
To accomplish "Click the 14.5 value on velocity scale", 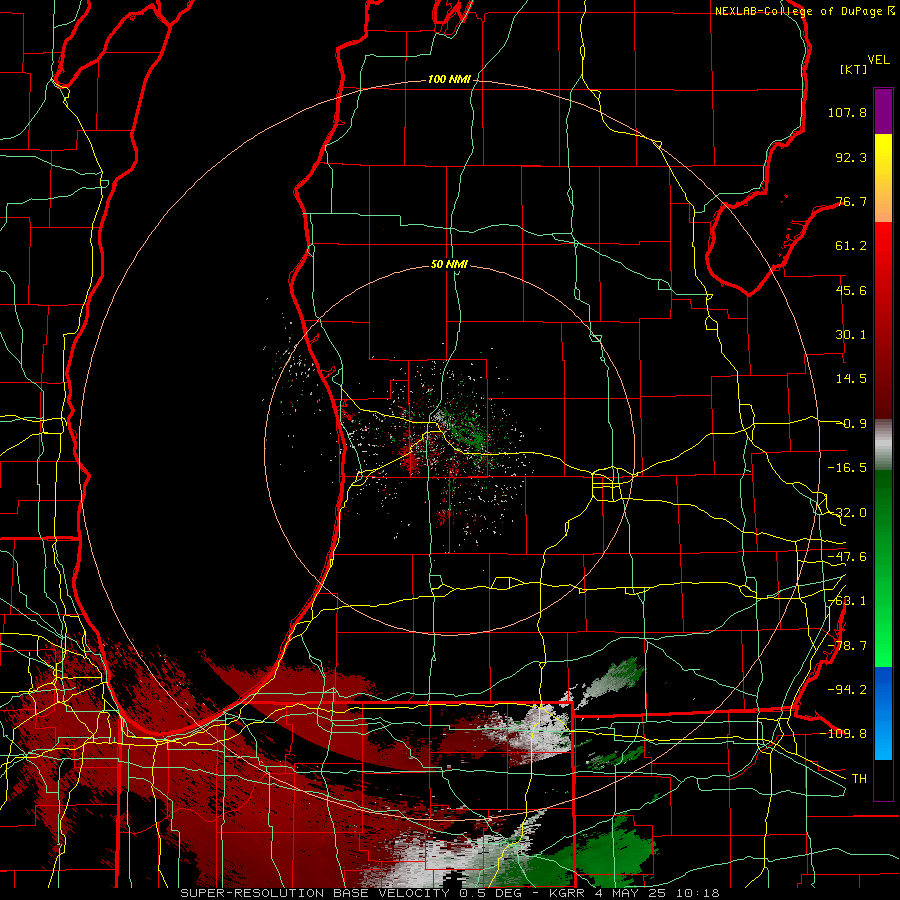I will click(x=851, y=379).
